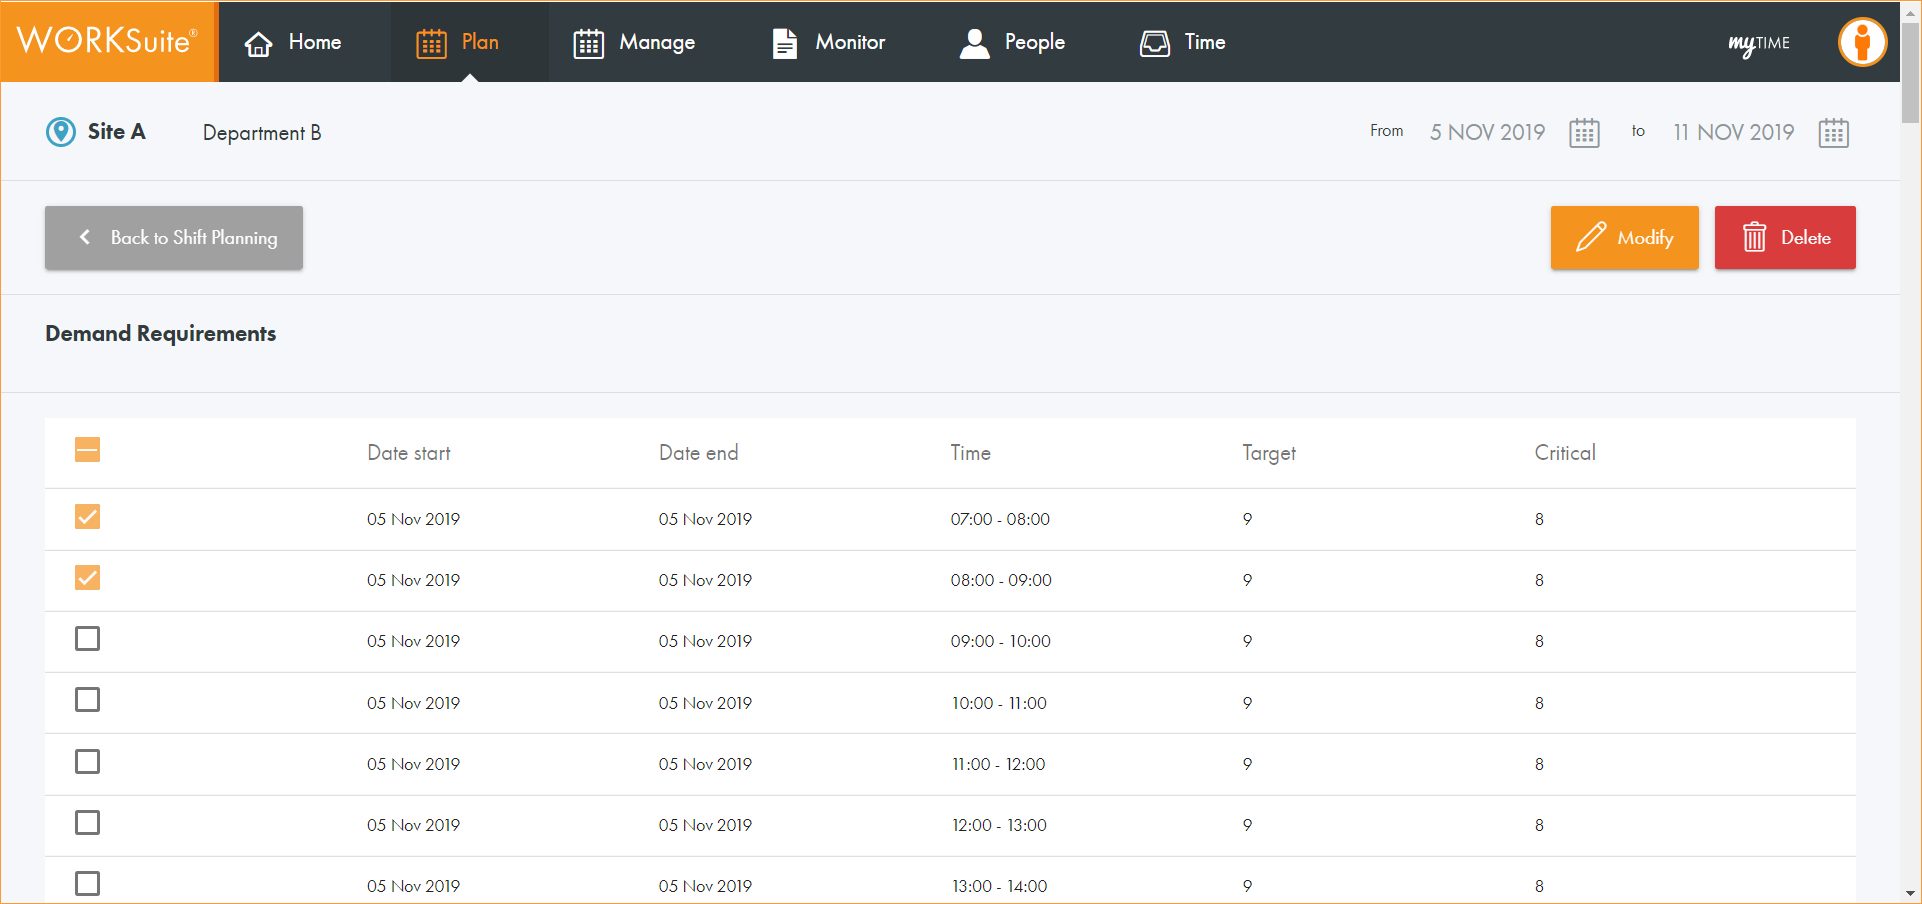1922x904 pixels.
Task: Click the Department B selector
Action: pyautogui.click(x=262, y=133)
